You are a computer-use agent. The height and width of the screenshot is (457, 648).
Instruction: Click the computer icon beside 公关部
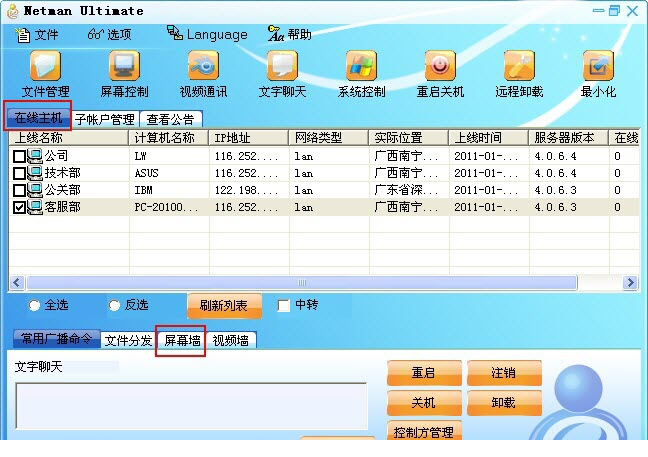pos(35,190)
